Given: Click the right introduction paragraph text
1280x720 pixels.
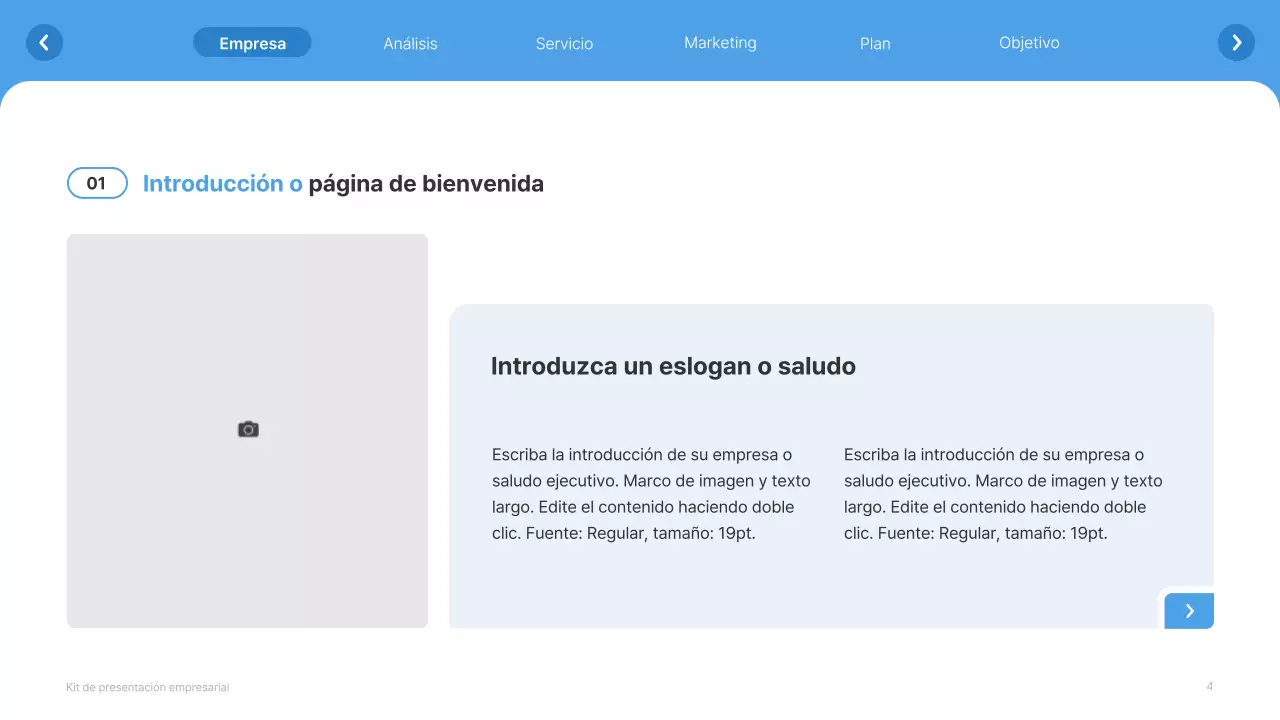Looking at the screenshot, I should point(1002,493).
